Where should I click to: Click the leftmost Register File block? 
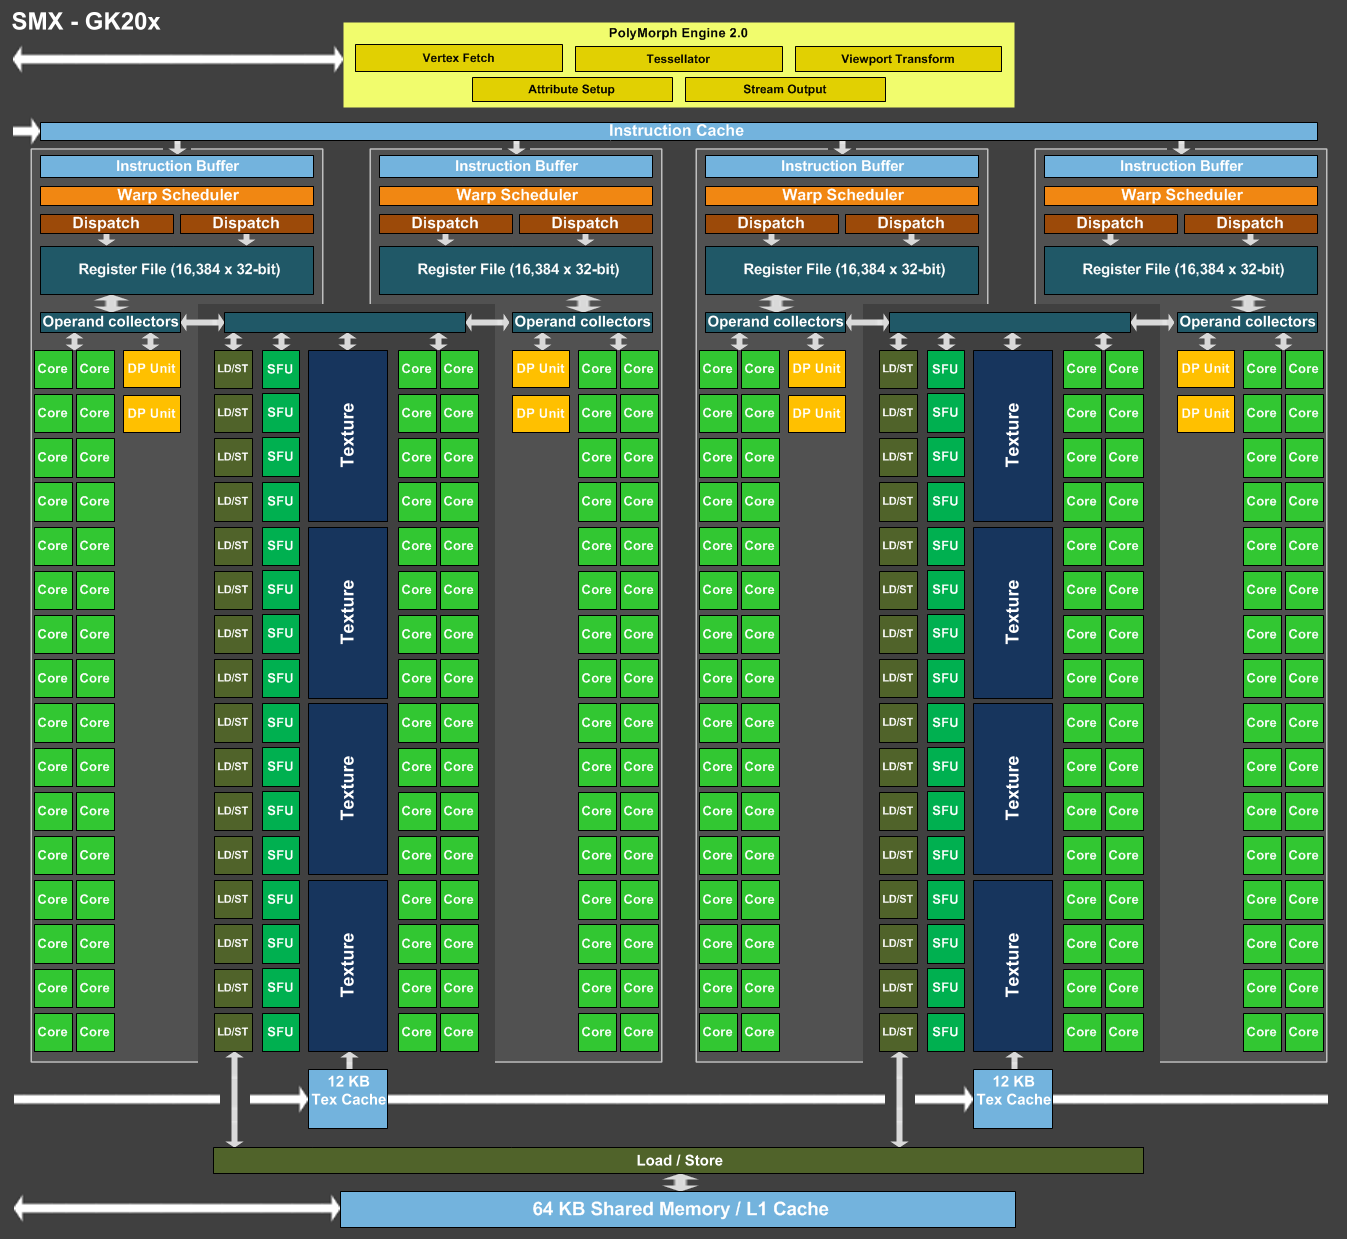[x=177, y=270]
